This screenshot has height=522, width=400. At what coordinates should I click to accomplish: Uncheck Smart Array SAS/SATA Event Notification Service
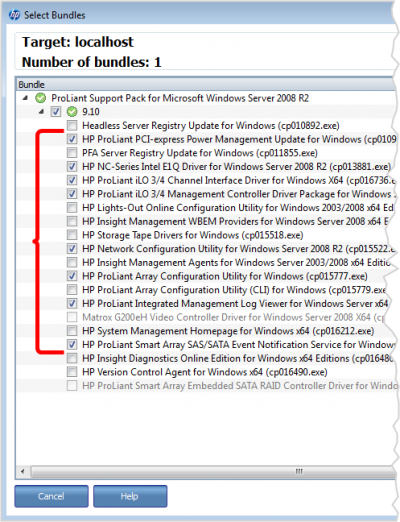pyautogui.click(x=72, y=344)
